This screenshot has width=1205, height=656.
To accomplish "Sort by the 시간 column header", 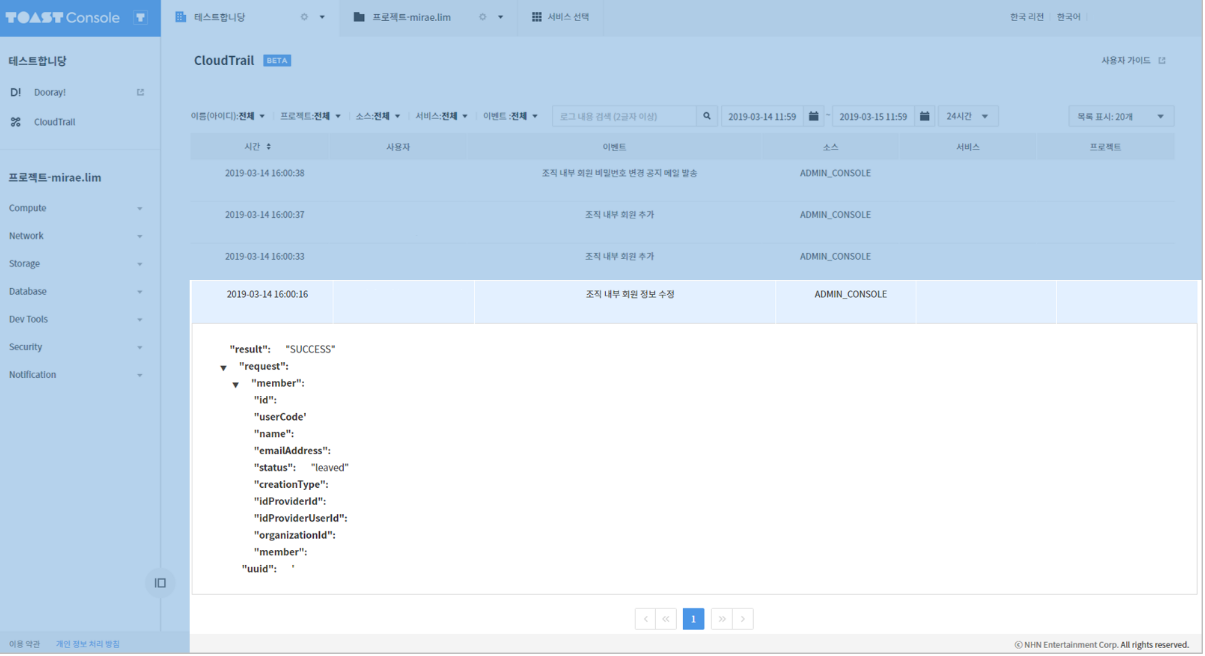I will click(259, 146).
